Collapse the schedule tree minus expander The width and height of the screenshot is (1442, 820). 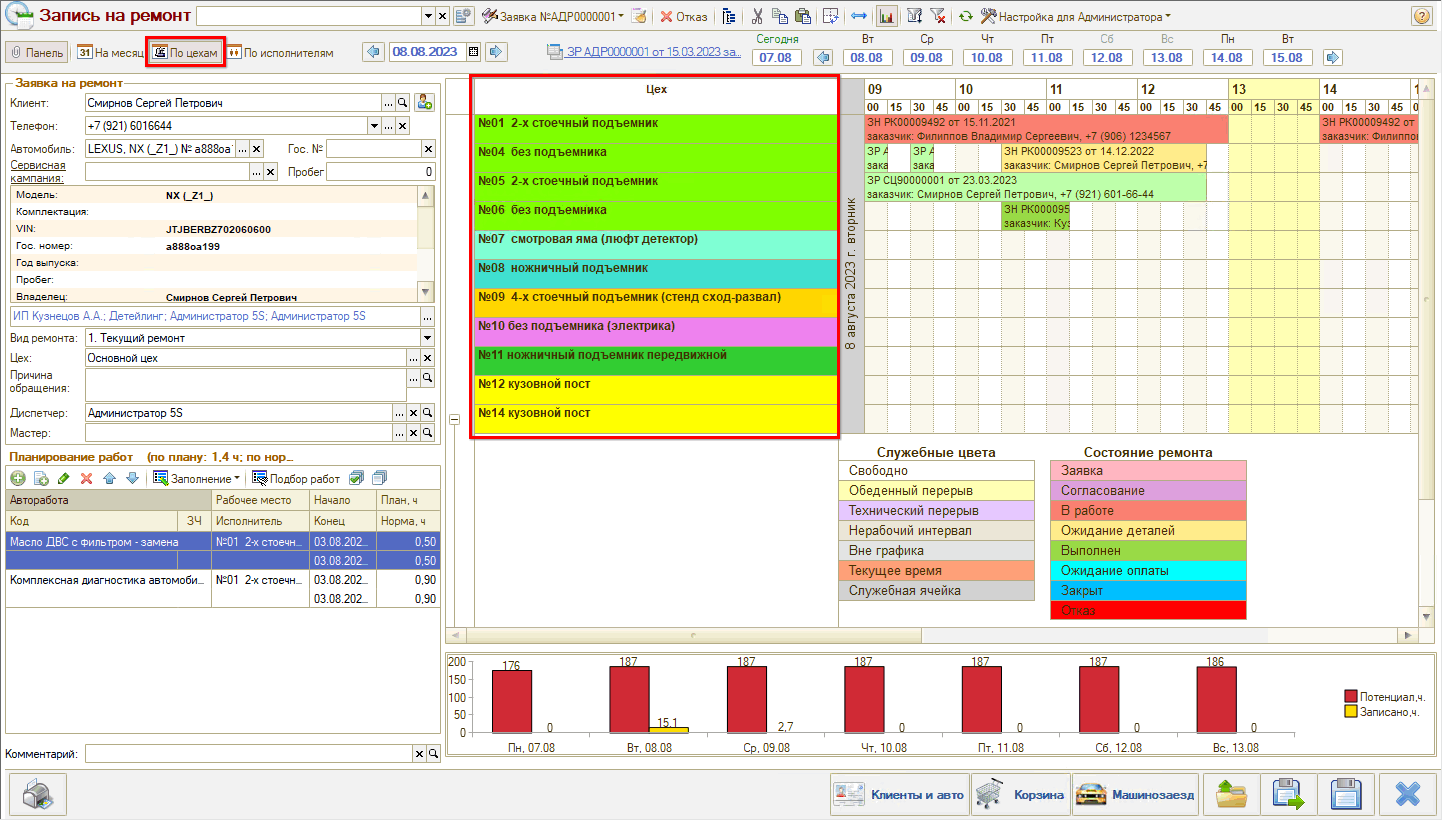point(453,420)
